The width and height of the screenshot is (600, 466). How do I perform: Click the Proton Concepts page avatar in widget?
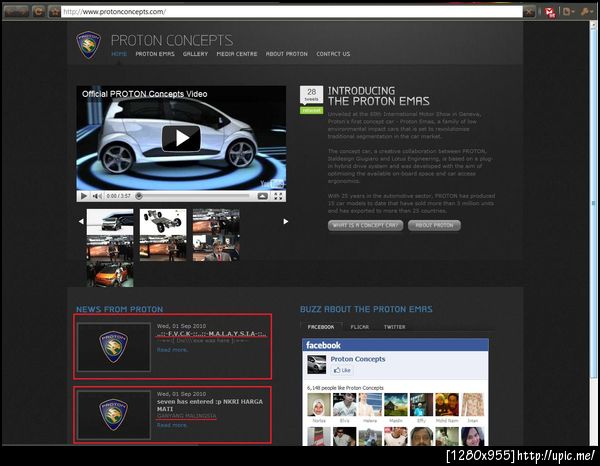pyautogui.click(x=317, y=365)
